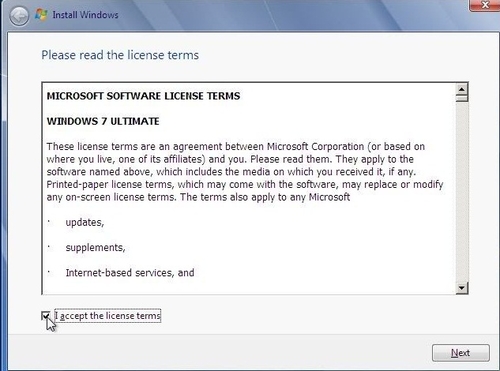Click the Windows flag logo in title bar
This screenshot has height=371, width=500.
(41, 15)
